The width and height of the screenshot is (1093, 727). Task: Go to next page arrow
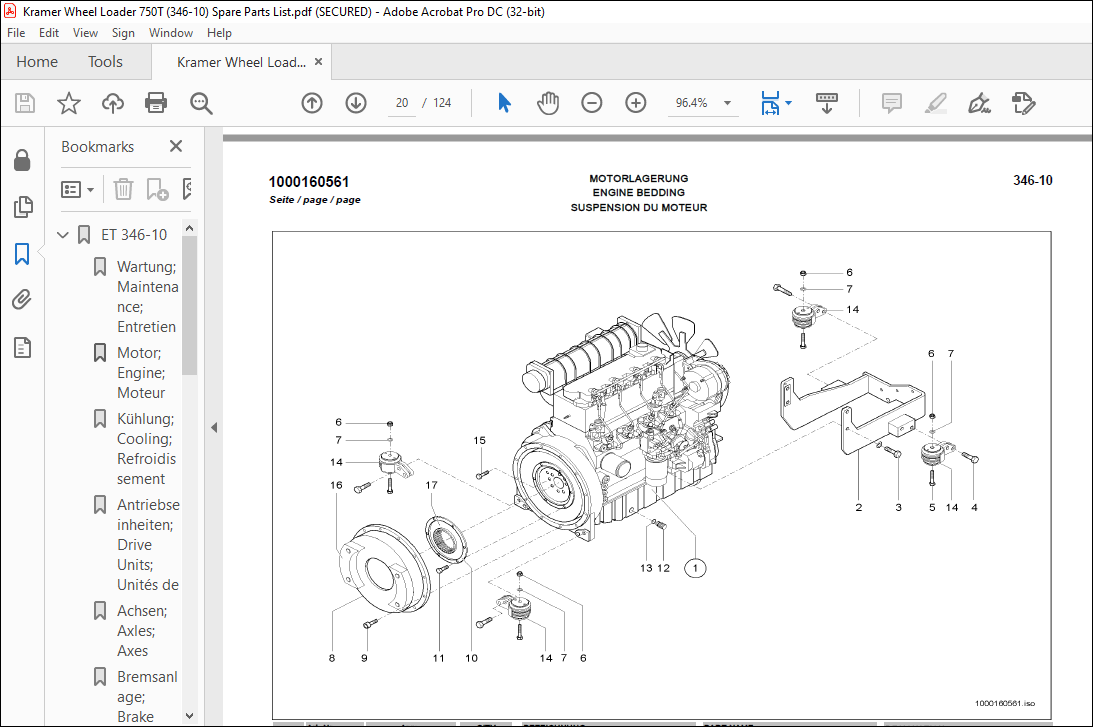tap(356, 103)
